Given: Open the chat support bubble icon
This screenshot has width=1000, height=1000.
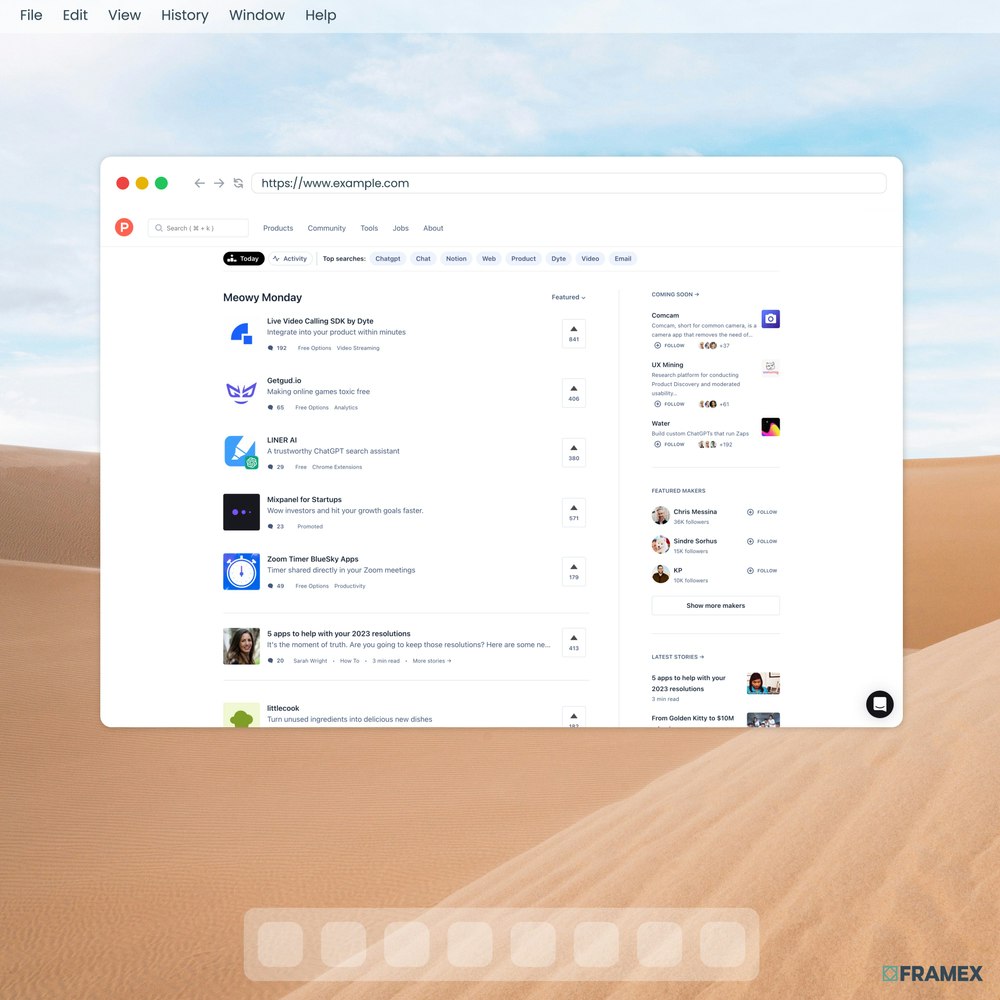Looking at the screenshot, I should (879, 704).
